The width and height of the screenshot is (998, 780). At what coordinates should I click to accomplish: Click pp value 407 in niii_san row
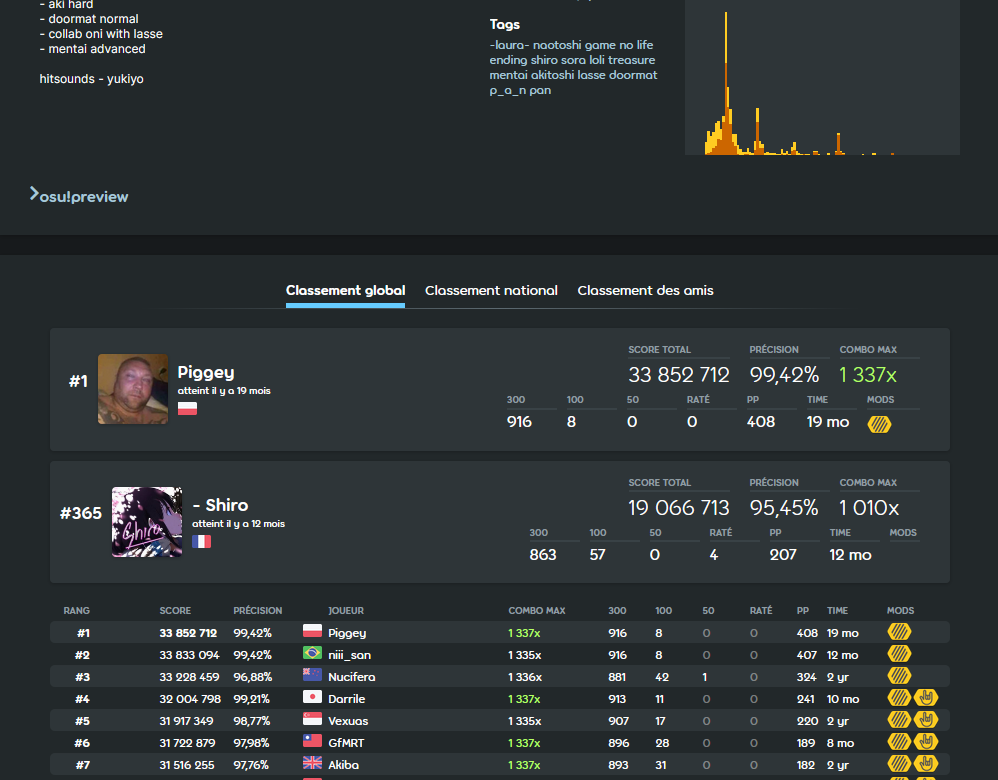(807, 655)
